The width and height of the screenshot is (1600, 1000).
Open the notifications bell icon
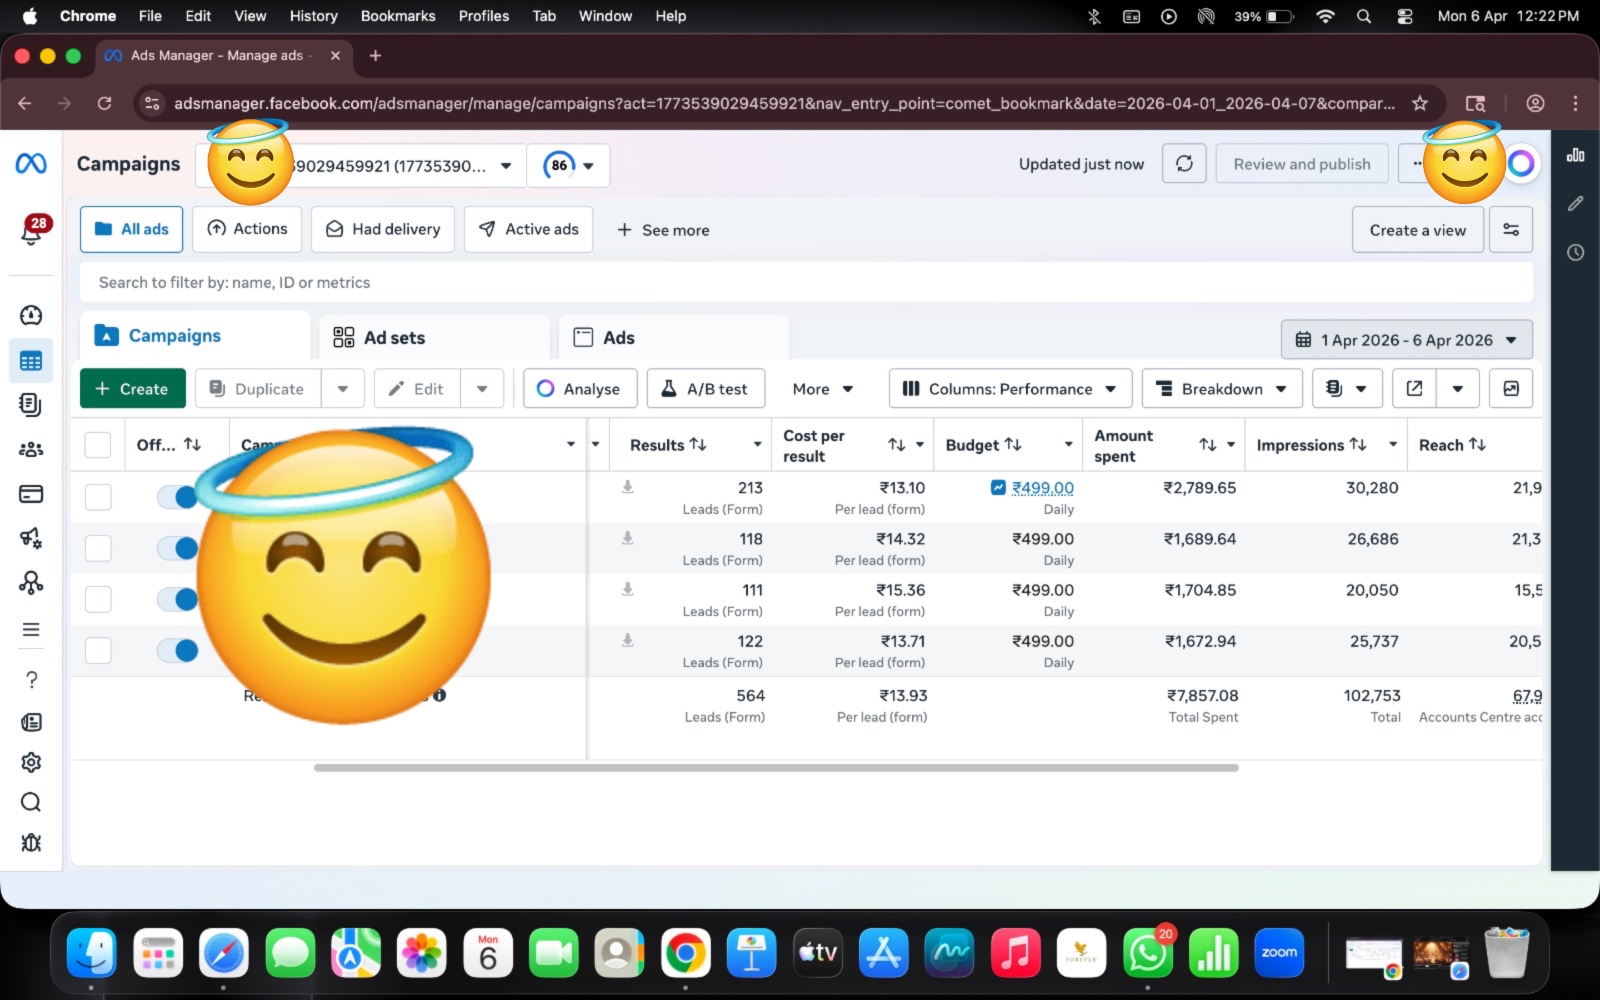[x=31, y=232]
